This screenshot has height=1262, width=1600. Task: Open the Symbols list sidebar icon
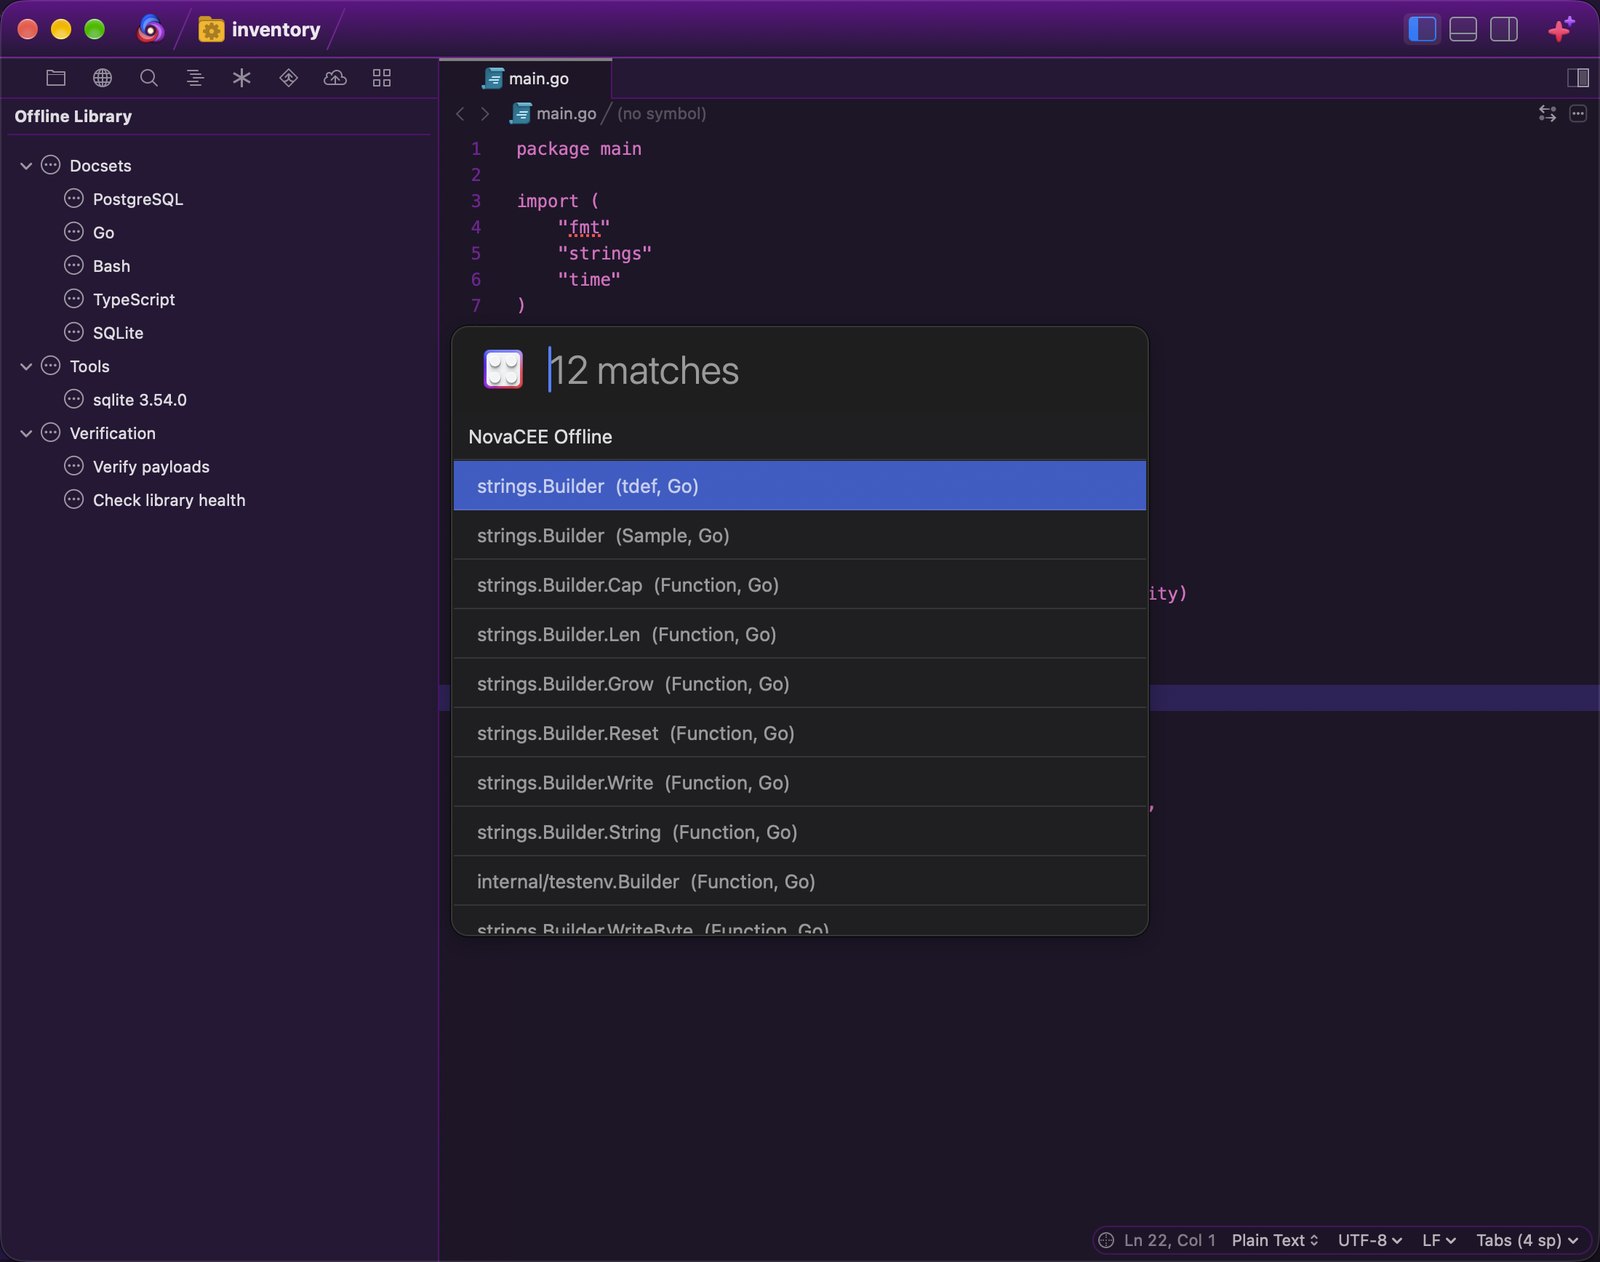195,78
